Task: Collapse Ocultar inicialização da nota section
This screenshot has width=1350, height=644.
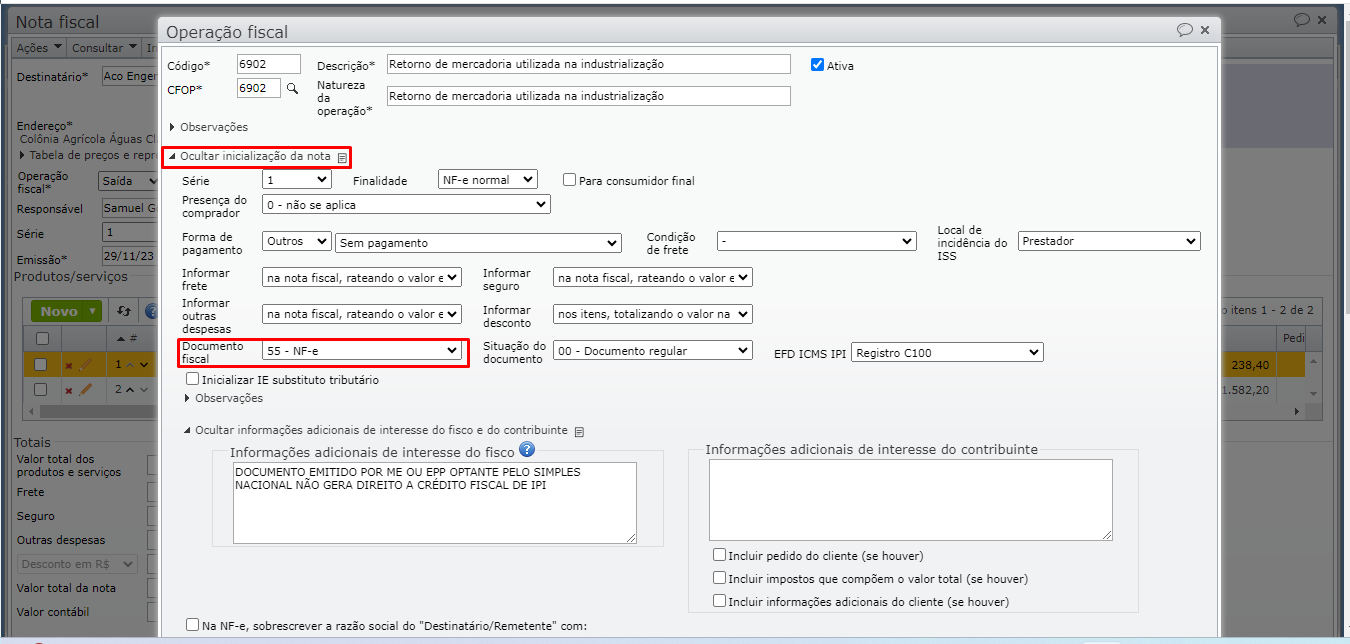Action: pyautogui.click(x=249, y=157)
